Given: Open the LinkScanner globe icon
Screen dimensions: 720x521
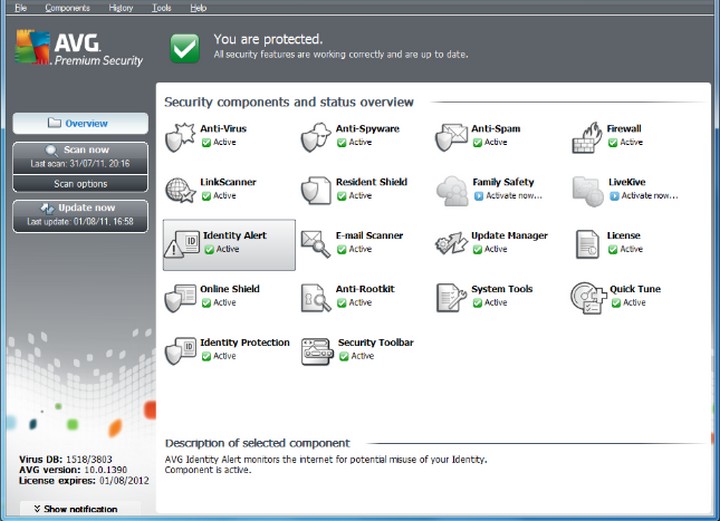Looking at the screenshot, I should (x=180, y=190).
